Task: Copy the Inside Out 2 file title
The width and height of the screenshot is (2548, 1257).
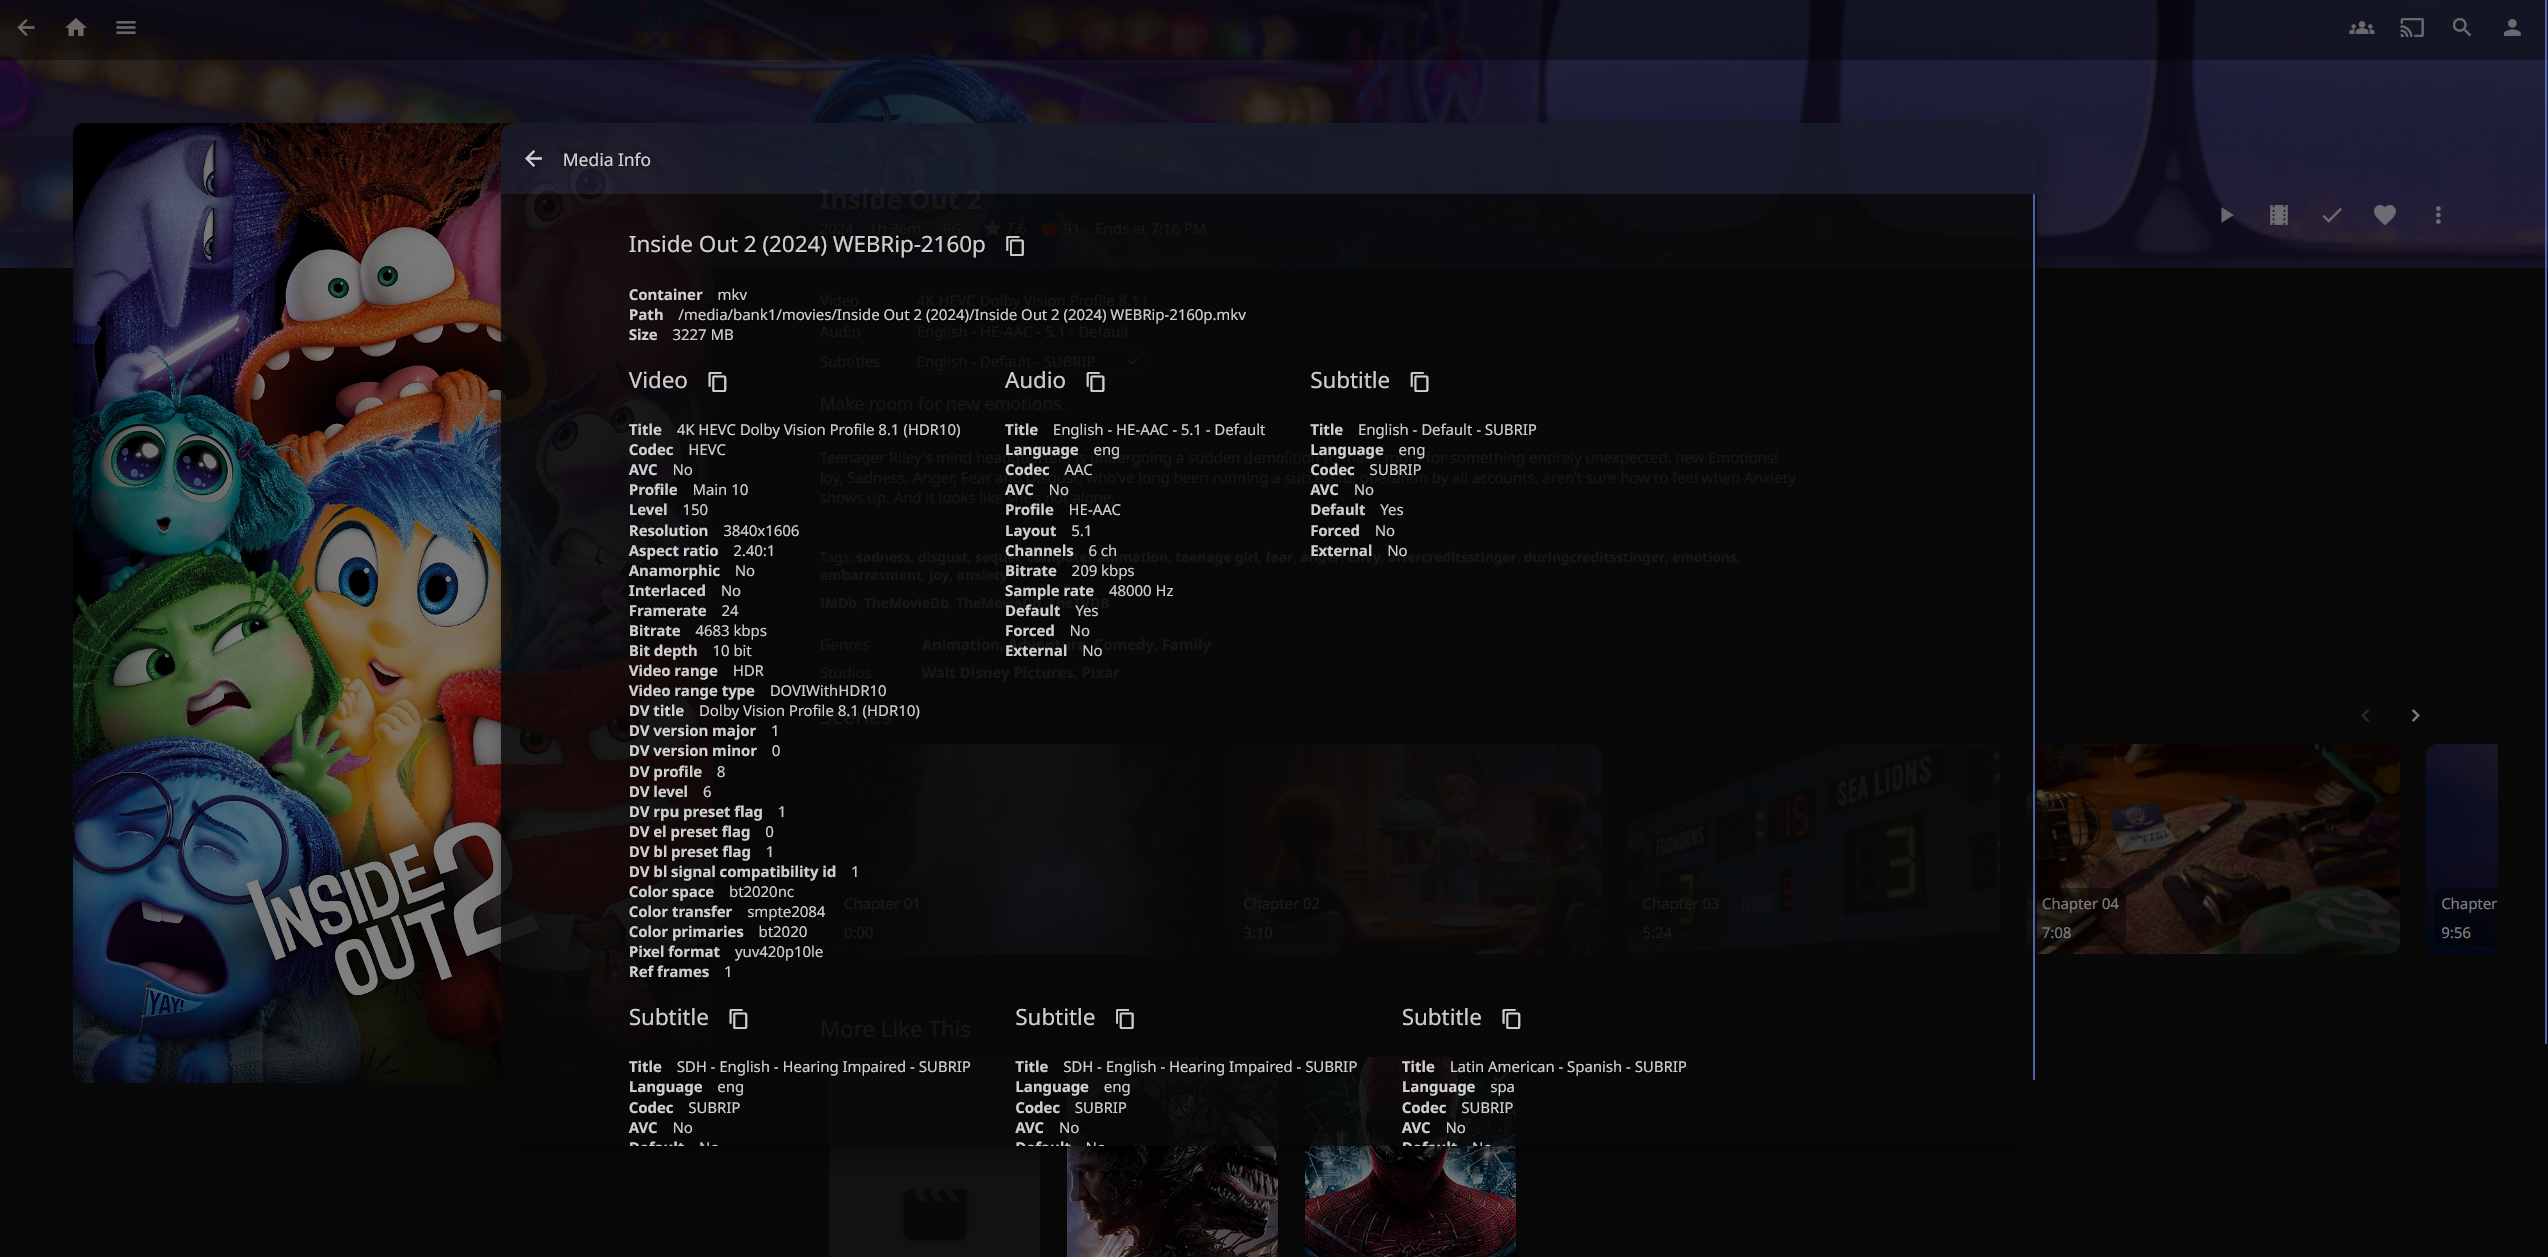Action: (x=1015, y=246)
